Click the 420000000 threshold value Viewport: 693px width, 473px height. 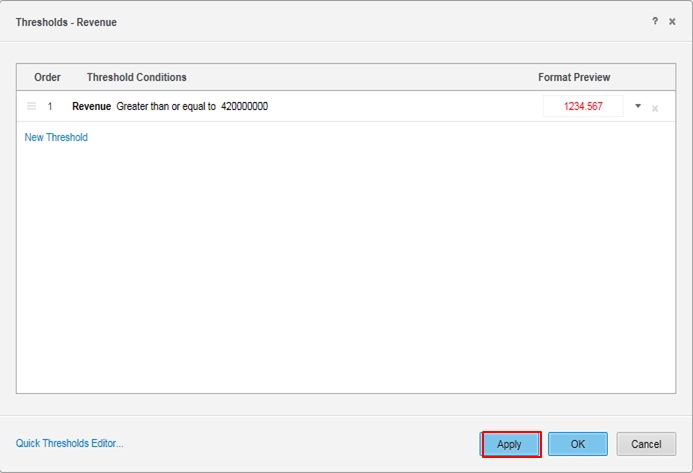pos(244,106)
